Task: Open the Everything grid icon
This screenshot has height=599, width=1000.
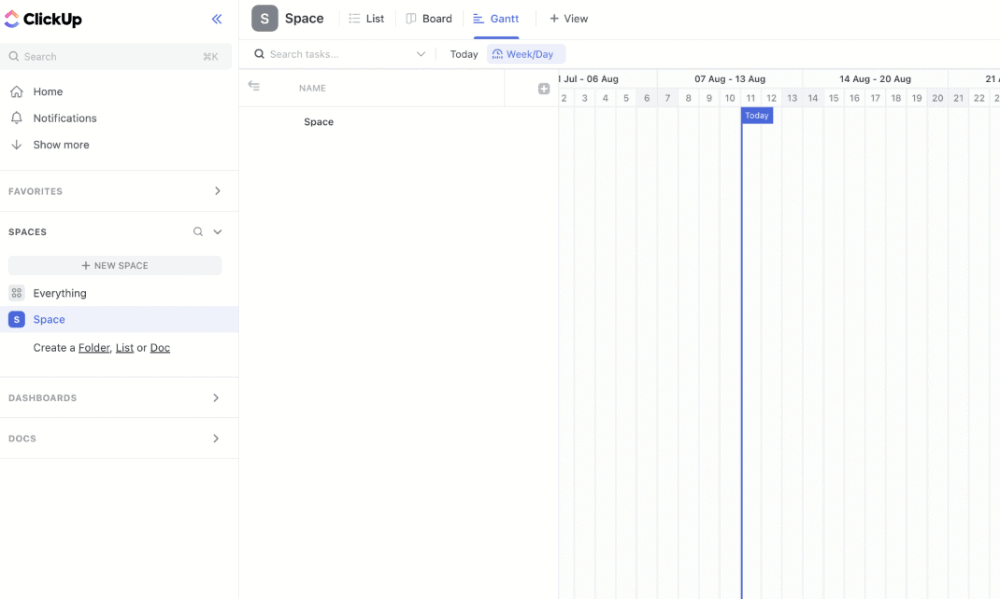Action: coord(17,293)
